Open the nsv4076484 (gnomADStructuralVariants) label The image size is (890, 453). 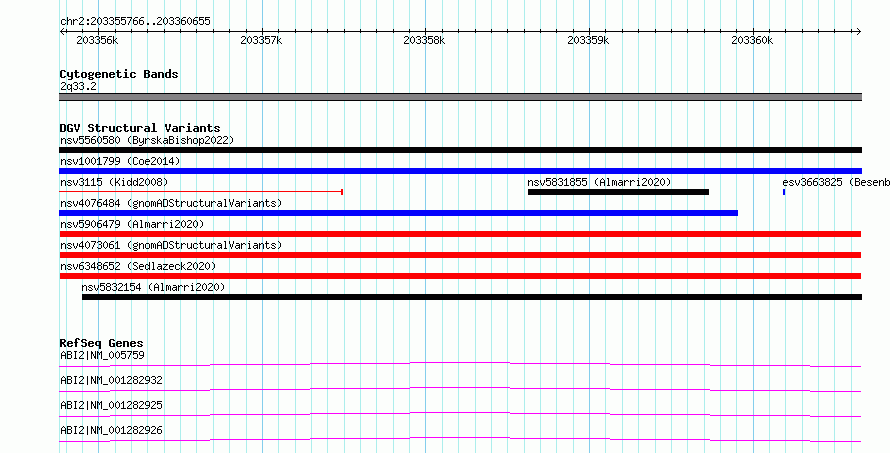(x=171, y=203)
